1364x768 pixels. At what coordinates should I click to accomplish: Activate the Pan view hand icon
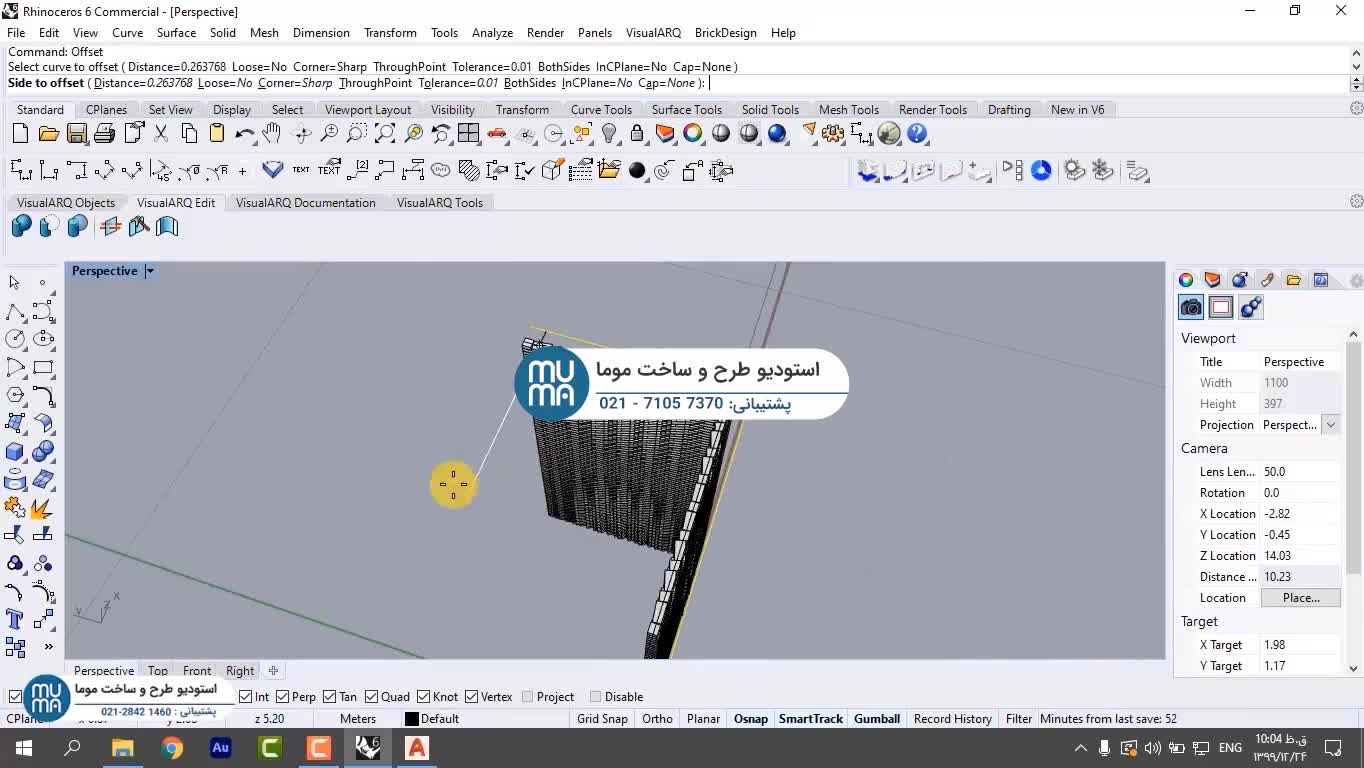point(272,134)
